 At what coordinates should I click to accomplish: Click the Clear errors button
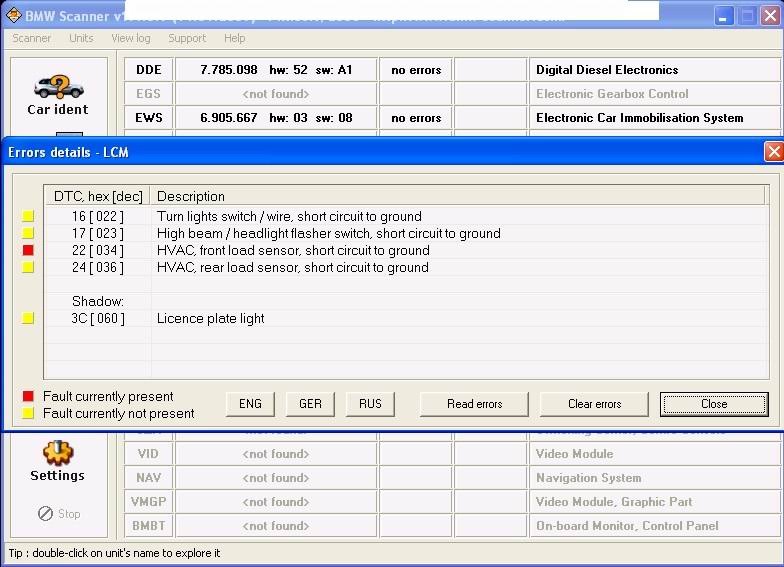coord(594,404)
